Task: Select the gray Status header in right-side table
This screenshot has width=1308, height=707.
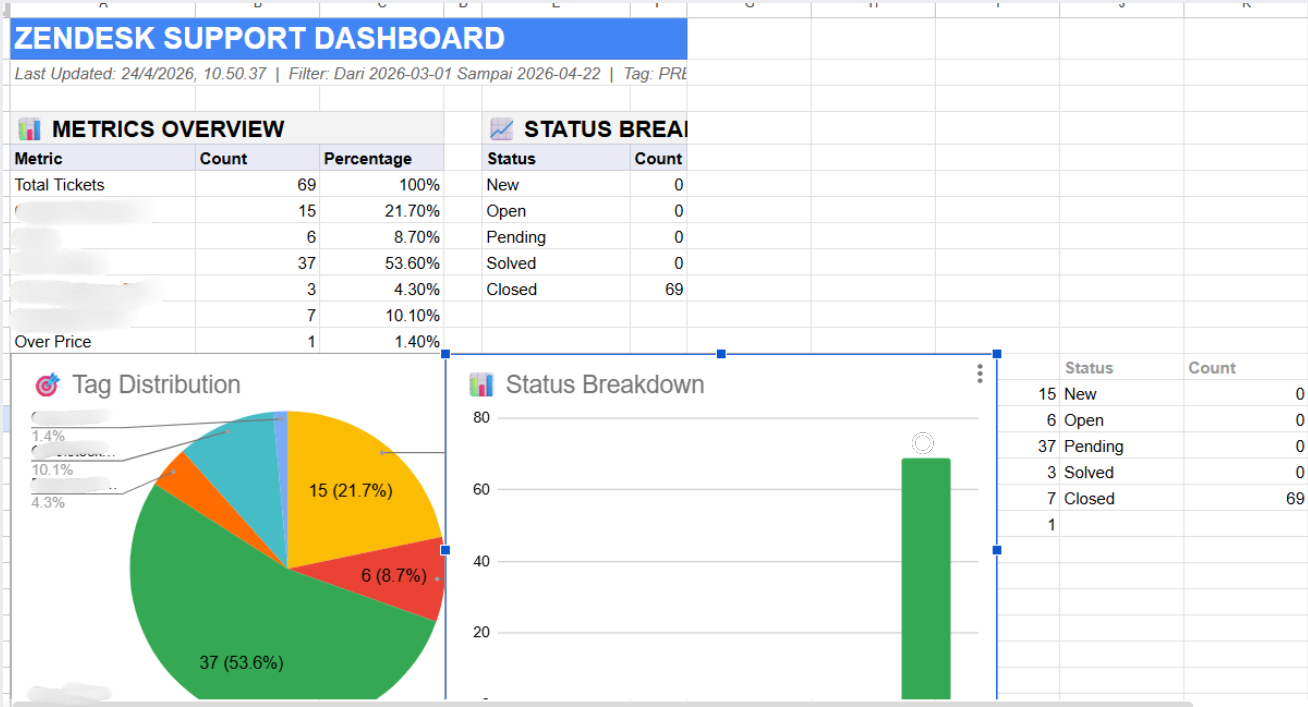Action: coord(1121,368)
